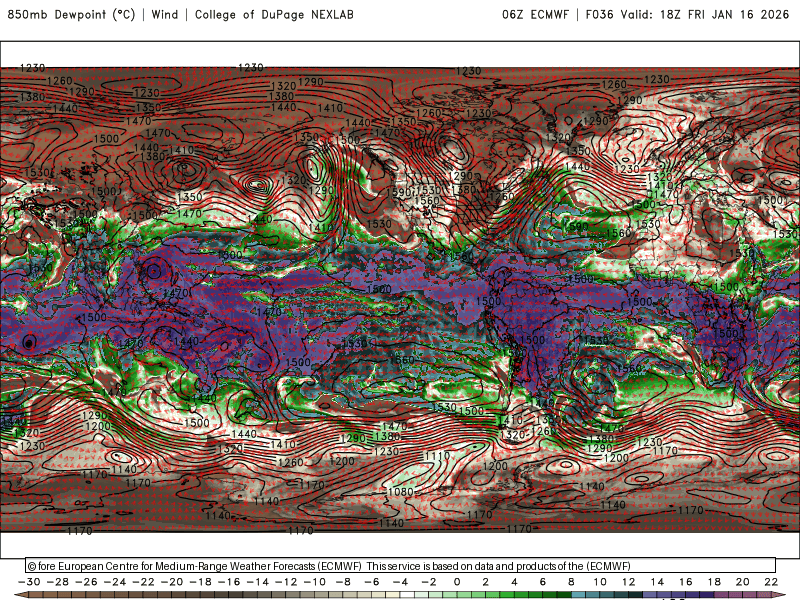Click the legend value '-24'
The height and width of the screenshot is (600, 800).
click(x=115, y=582)
